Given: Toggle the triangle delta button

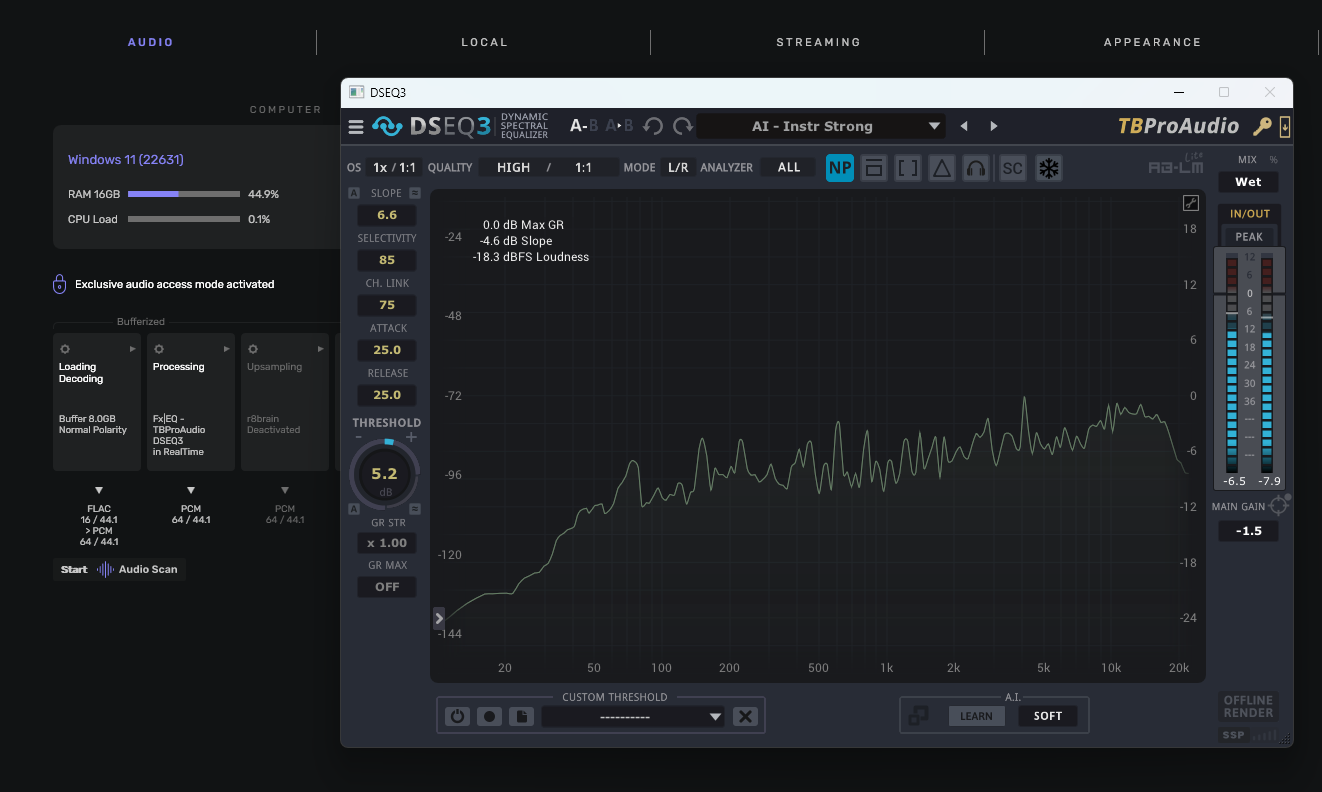Looking at the screenshot, I should (x=942, y=168).
